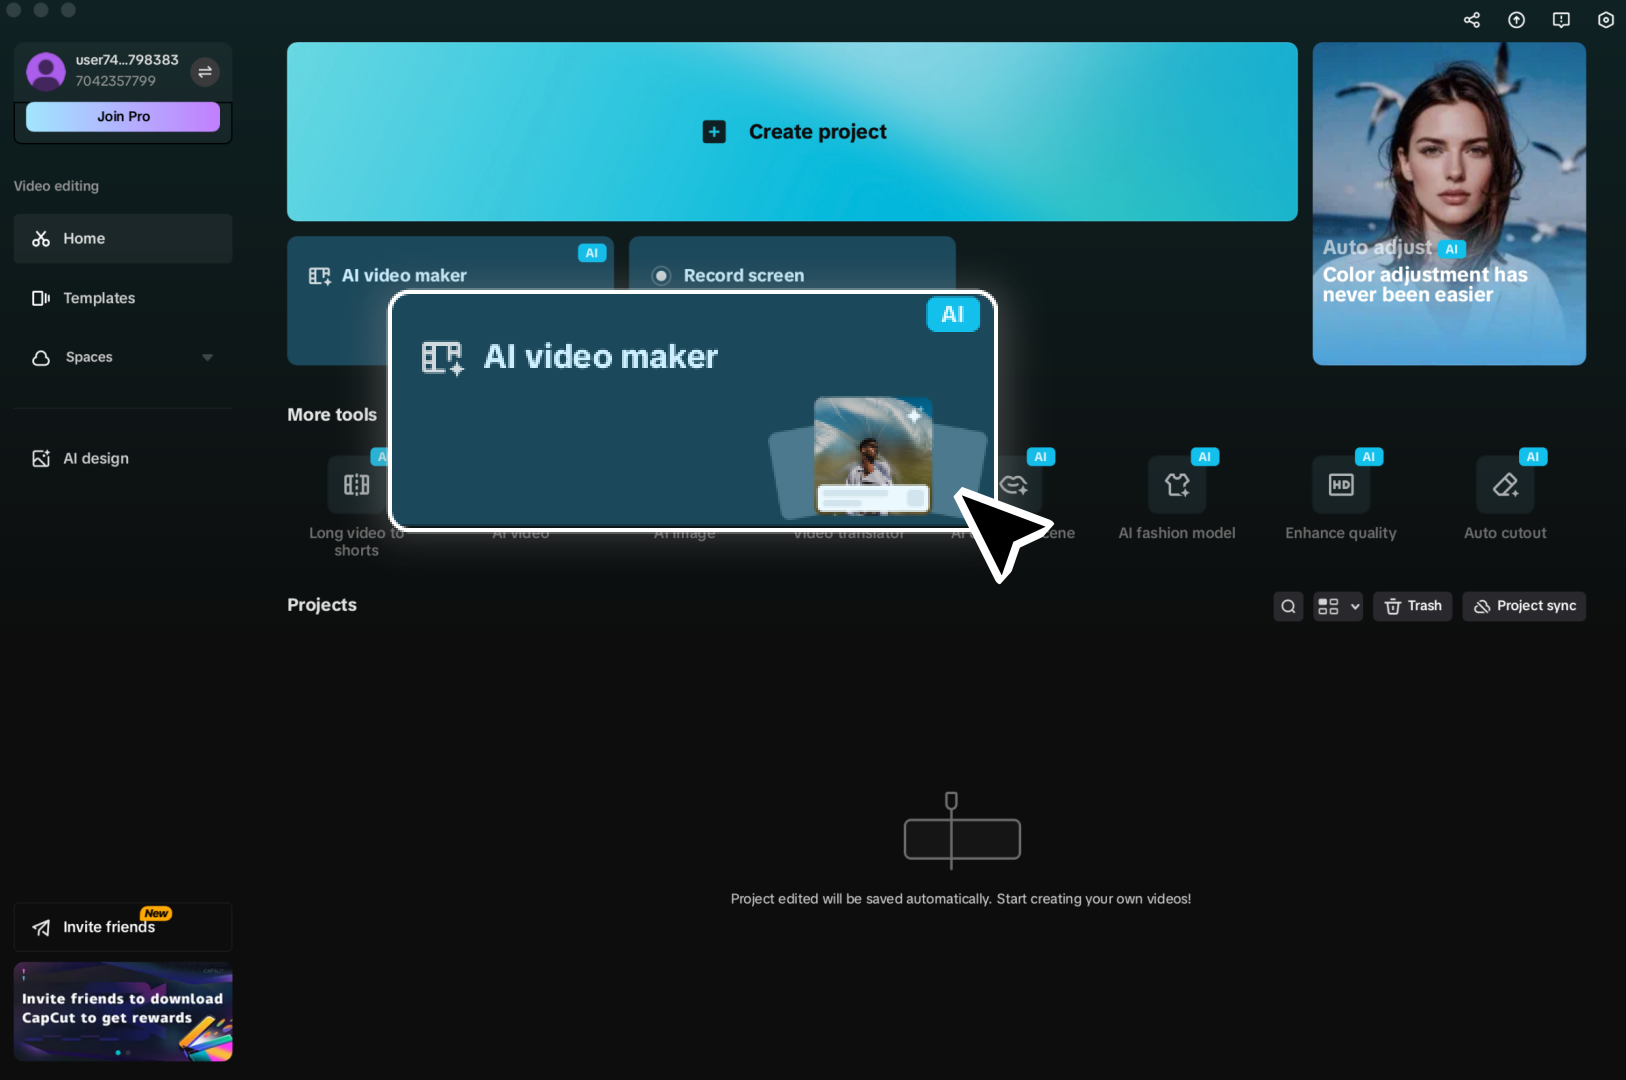Open the Enhance quality tool
This screenshot has height=1080, width=1626.
pyautogui.click(x=1340, y=495)
